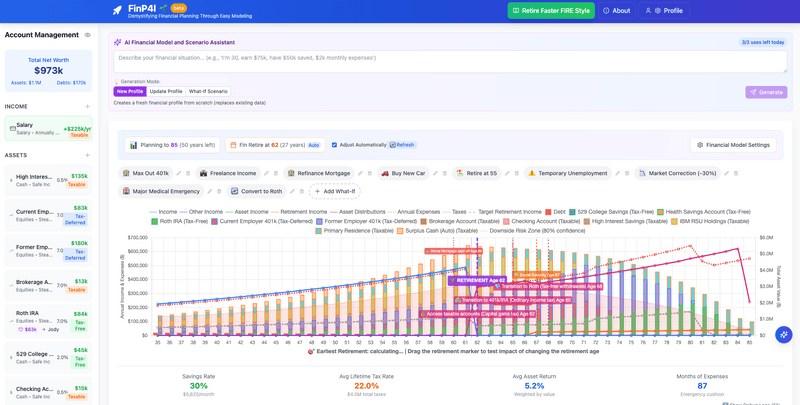This screenshot has height=405, width=800.
Task: Edit the Max Out 401k scenario pencil
Action: (x=179, y=173)
